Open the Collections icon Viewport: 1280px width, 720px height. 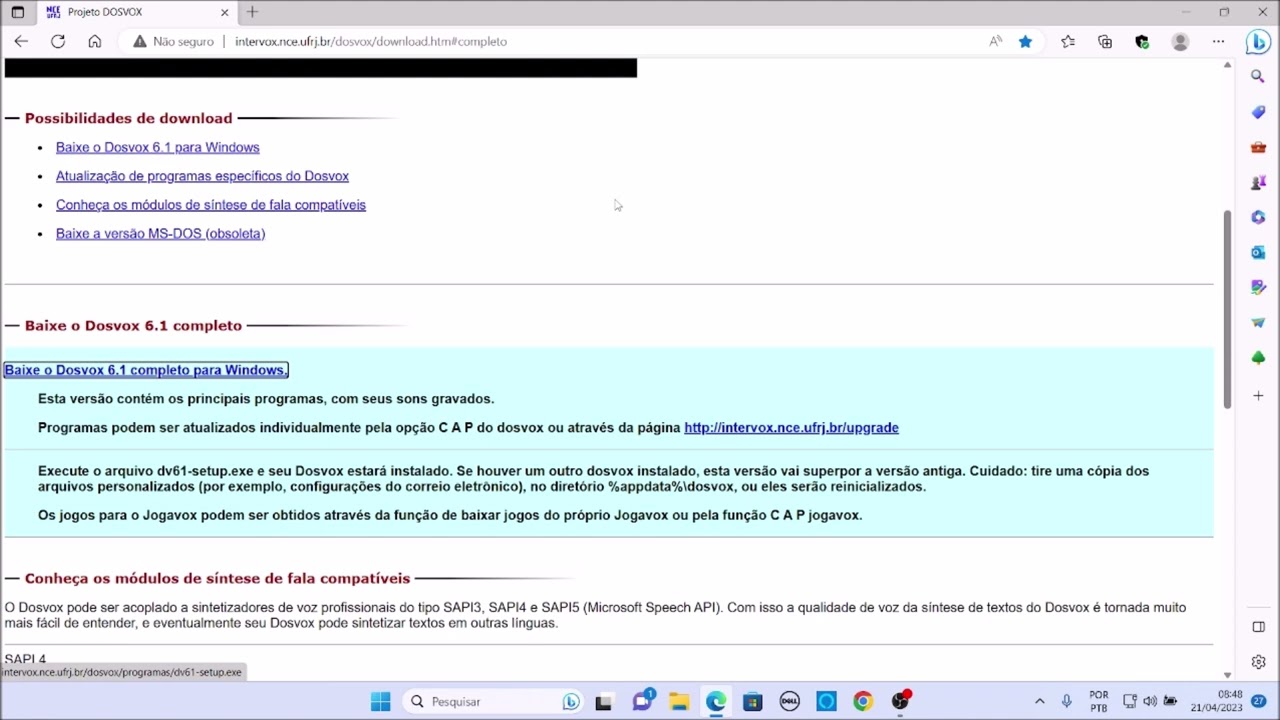[1105, 41]
